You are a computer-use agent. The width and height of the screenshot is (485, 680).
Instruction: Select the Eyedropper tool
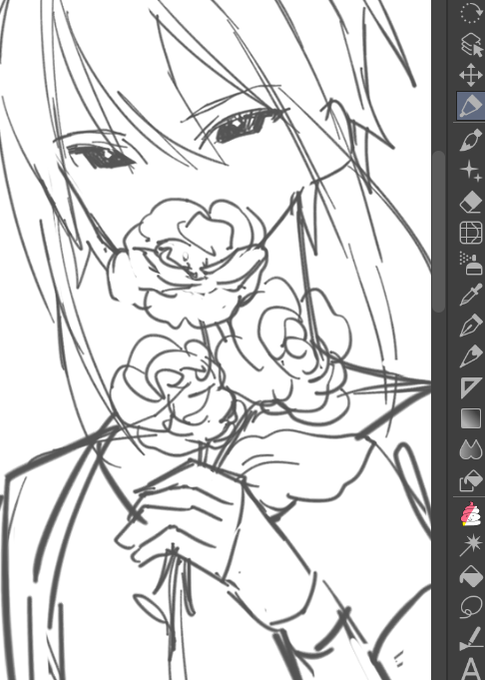click(x=470, y=294)
